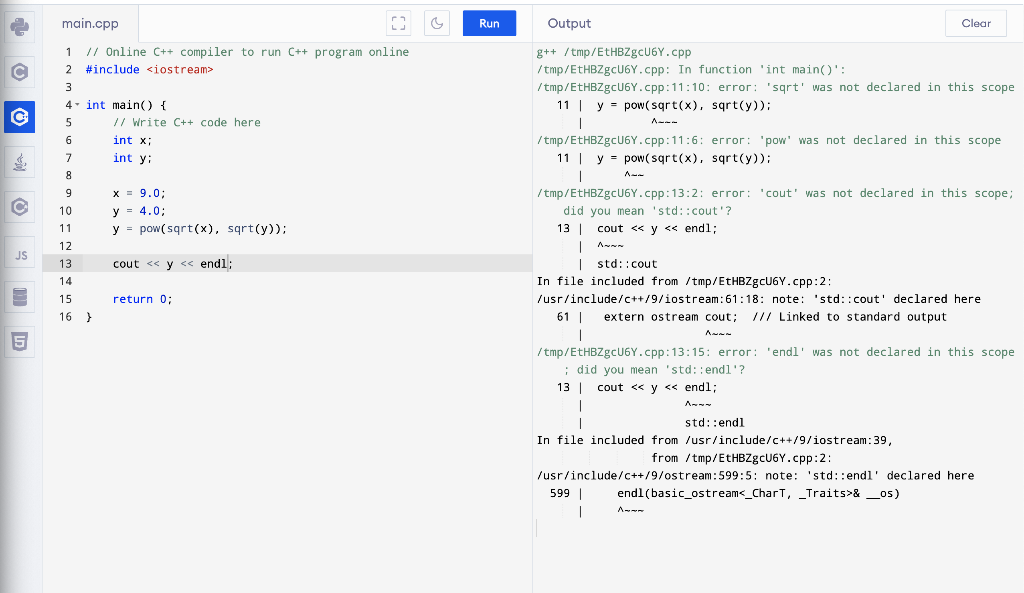Click the "'cout' was not declared" error
Viewport: 1024px width, 593px height.
click(775, 193)
